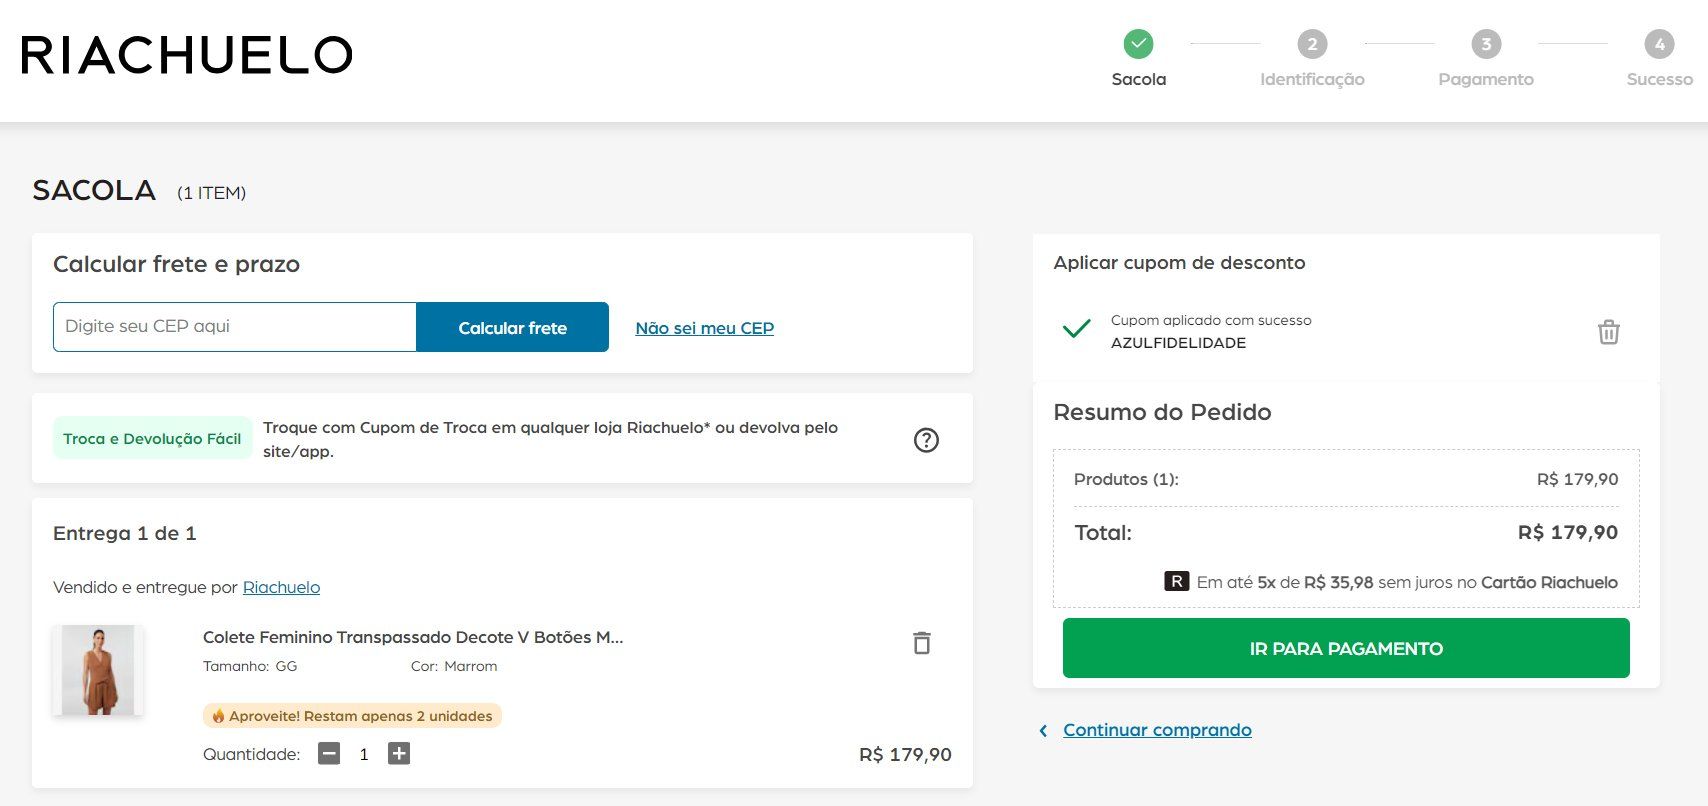The height and width of the screenshot is (806, 1708).
Task: Decrease item quantity with minus button
Action: [x=329, y=754]
